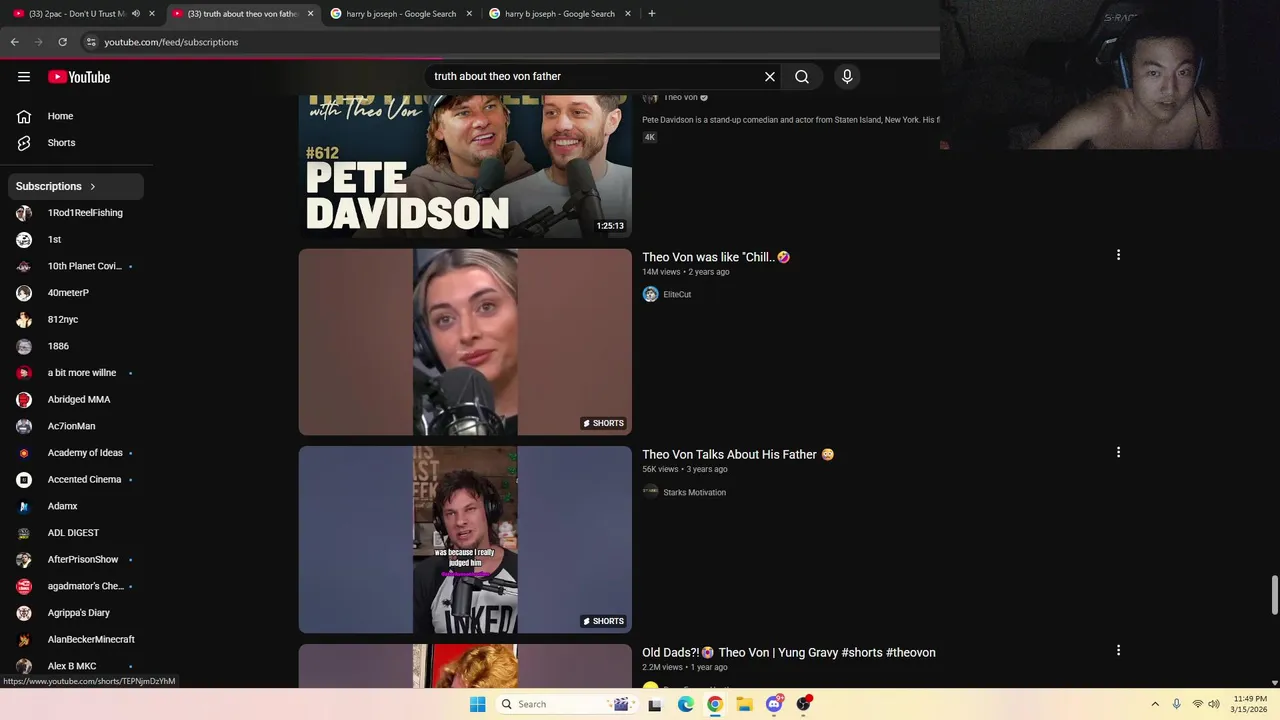
Task: Open title 'Old Dads?! Theo Von | Yung Gravy'
Action: point(789,653)
